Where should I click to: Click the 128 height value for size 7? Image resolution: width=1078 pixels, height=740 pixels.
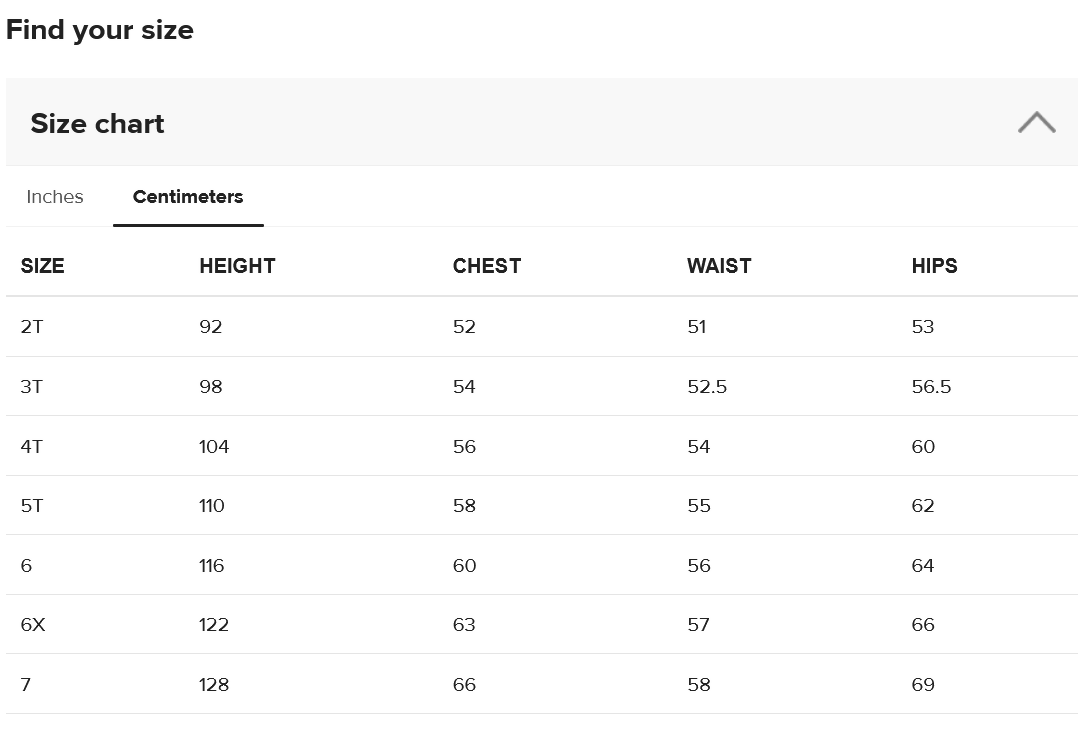(x=214, y=685)
